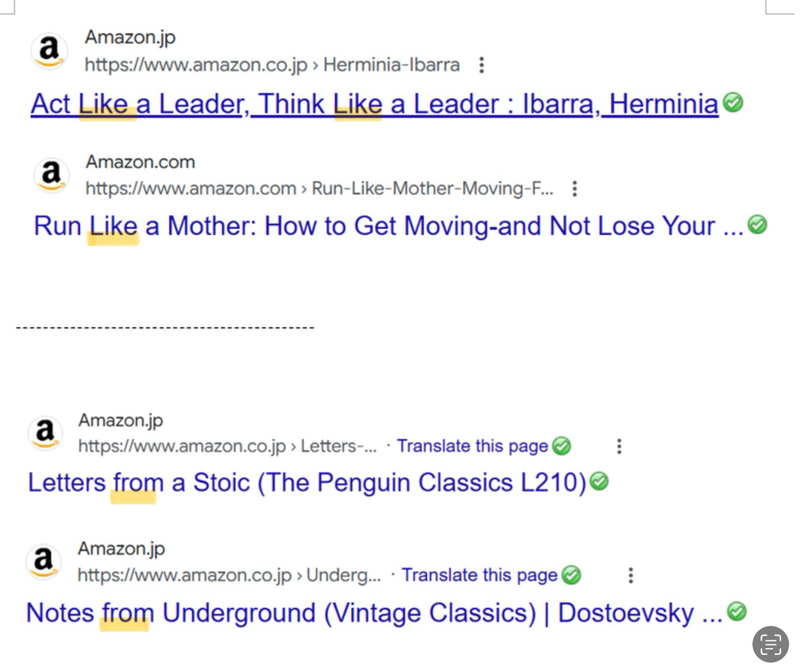
Task: Click Translate this page for Underground result
Action: tap(479, 575)
